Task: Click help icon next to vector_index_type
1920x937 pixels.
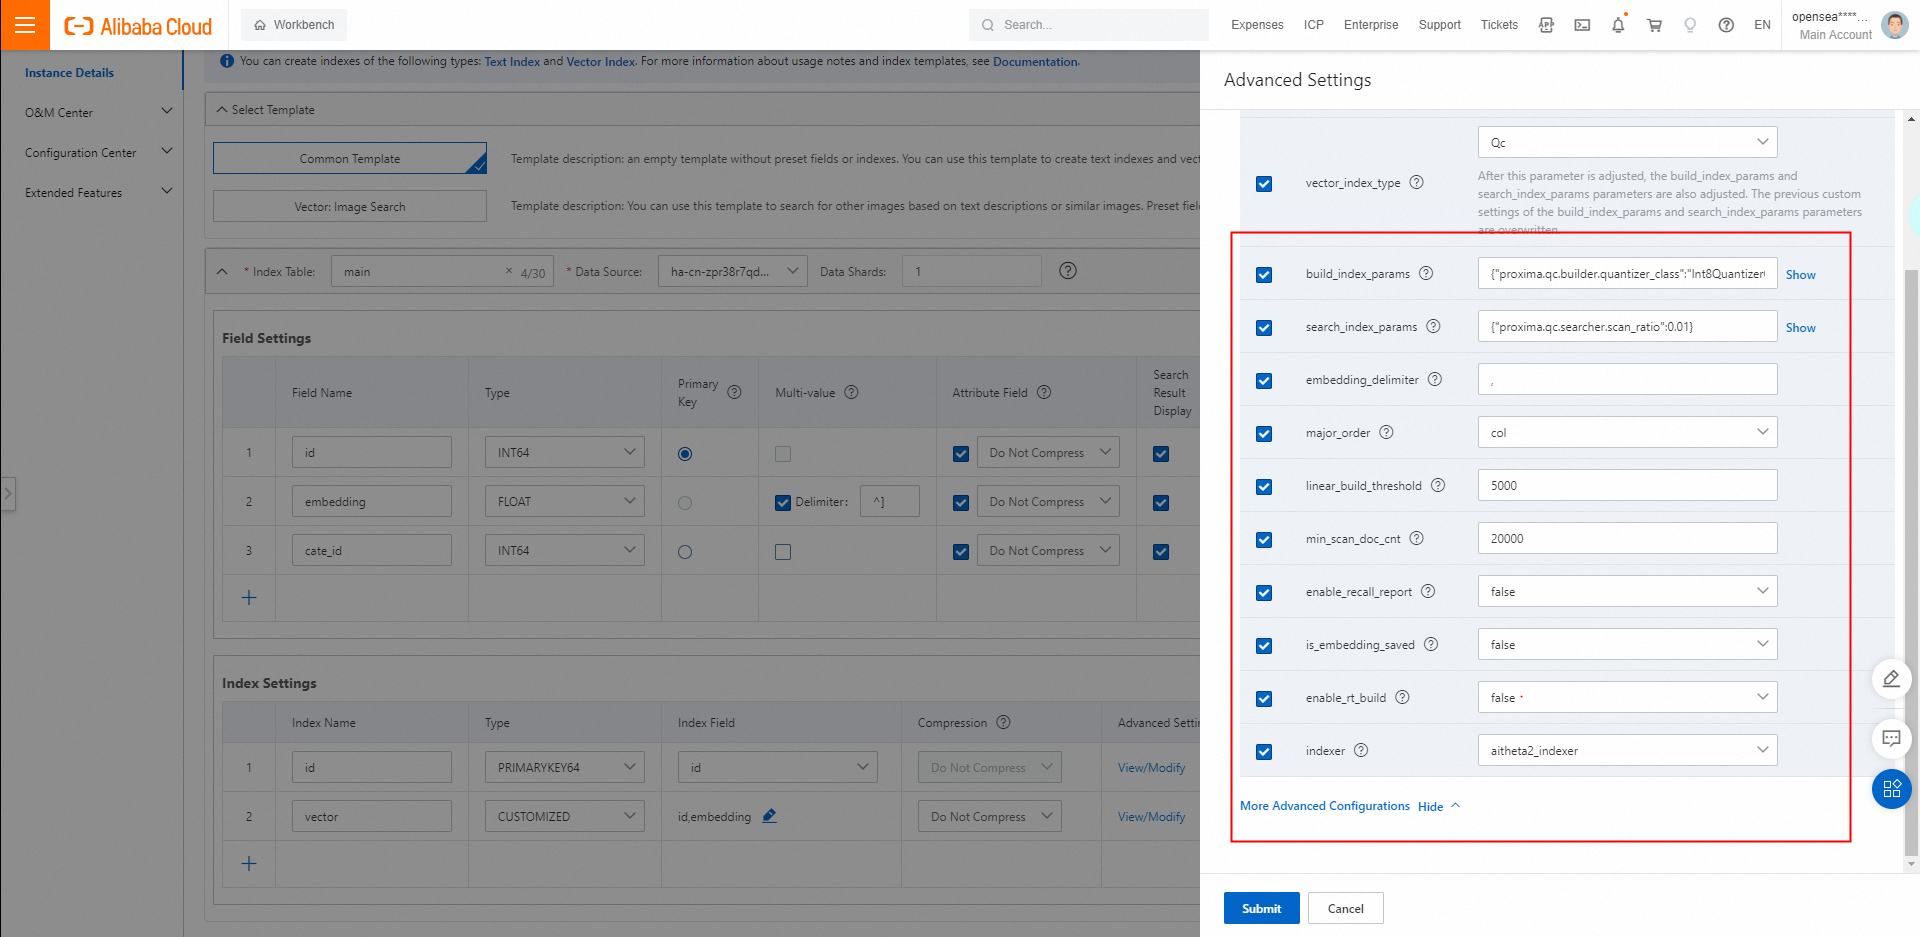Action: pos(1416,182)
